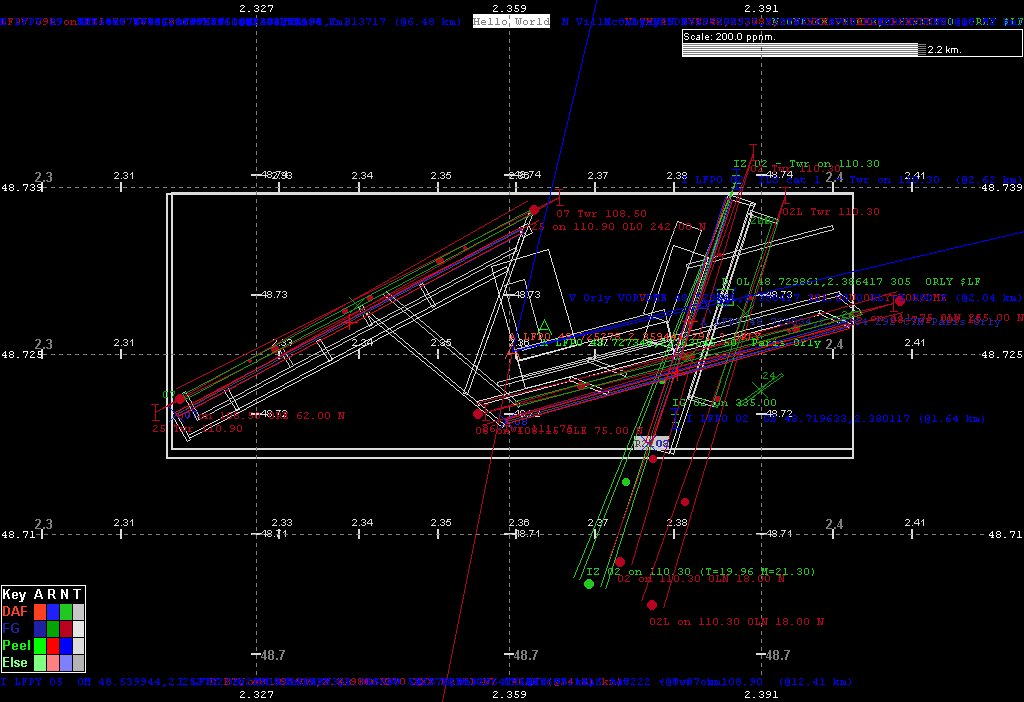Image resolution: width=1024 pixels, height=702 pixels.
Task: Click the scale bar labeled 2.2 km
Action: (802, 49)
